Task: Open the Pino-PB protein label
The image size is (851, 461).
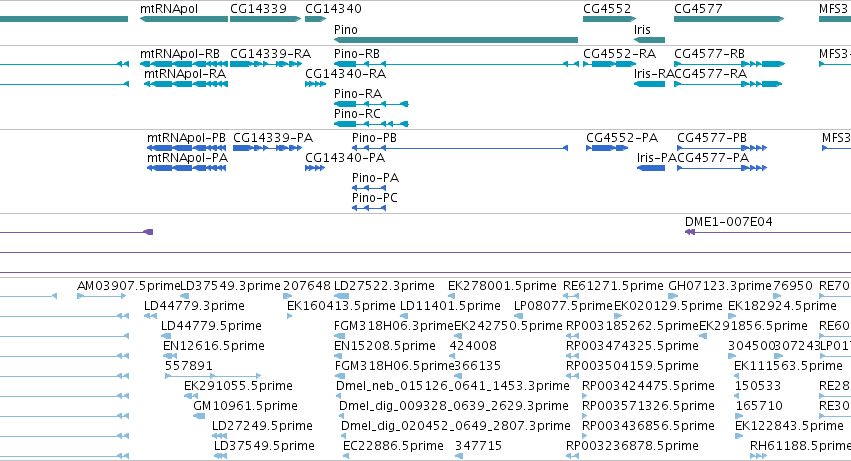Action: pos(374,138)
